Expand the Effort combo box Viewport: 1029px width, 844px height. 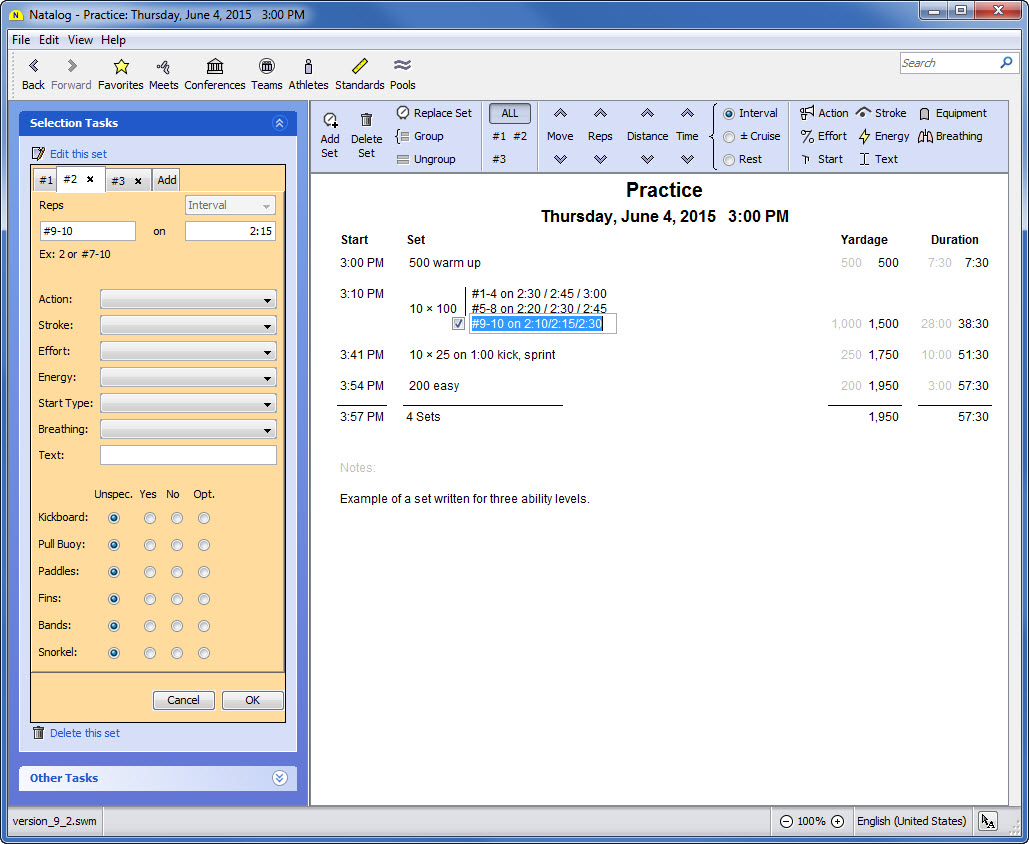click(188, 352)
